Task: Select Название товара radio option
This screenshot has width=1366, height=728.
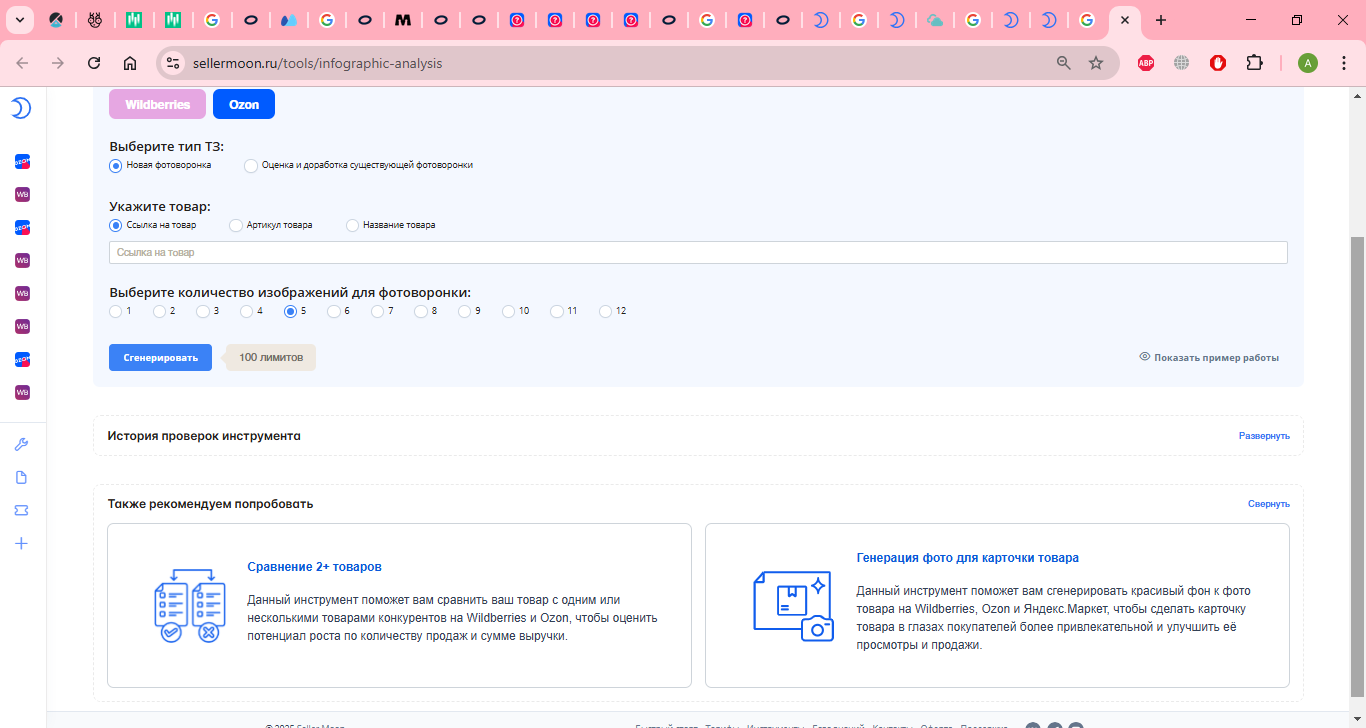Action: tap(352, 225)
